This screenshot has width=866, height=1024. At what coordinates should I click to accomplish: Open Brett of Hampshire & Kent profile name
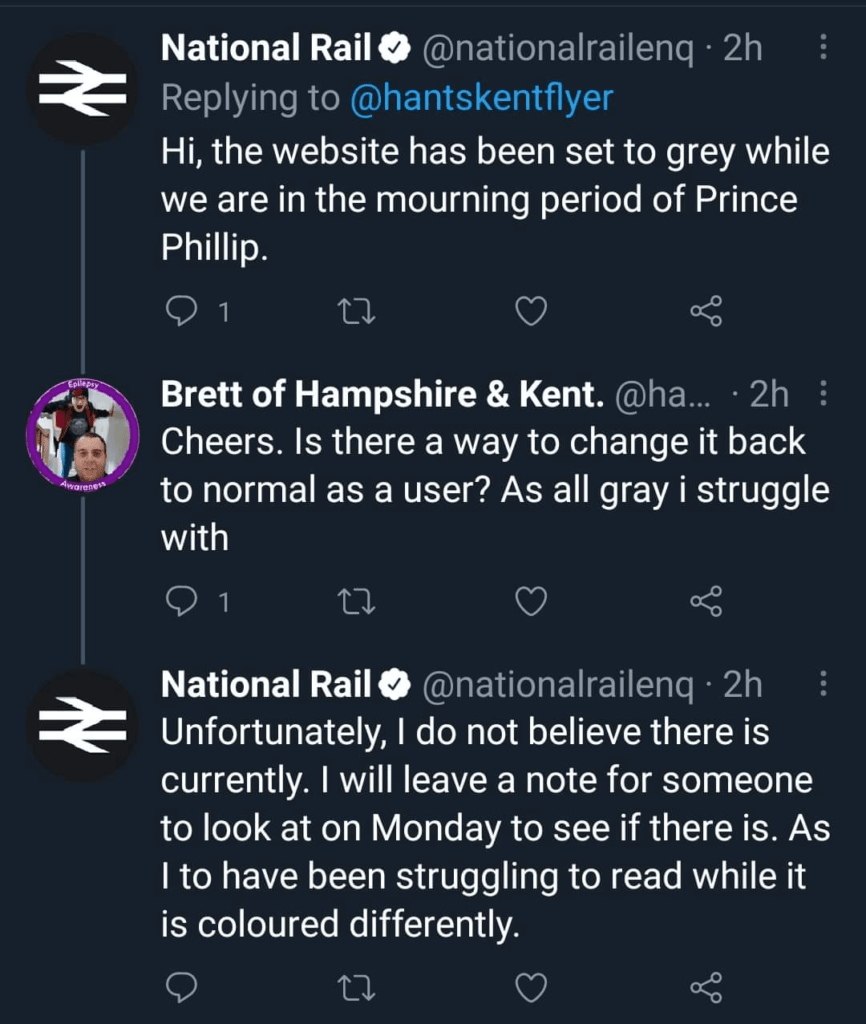point(382,396)
